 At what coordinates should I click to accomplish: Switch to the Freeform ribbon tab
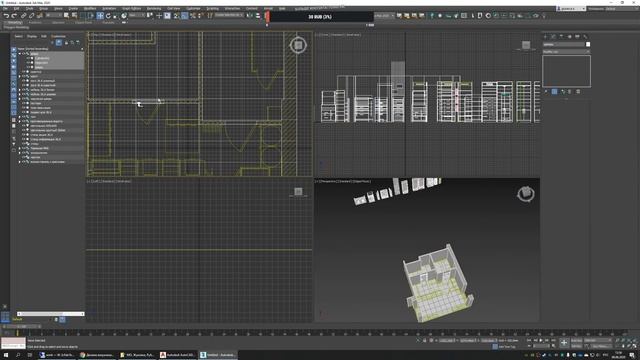point(35,22)
